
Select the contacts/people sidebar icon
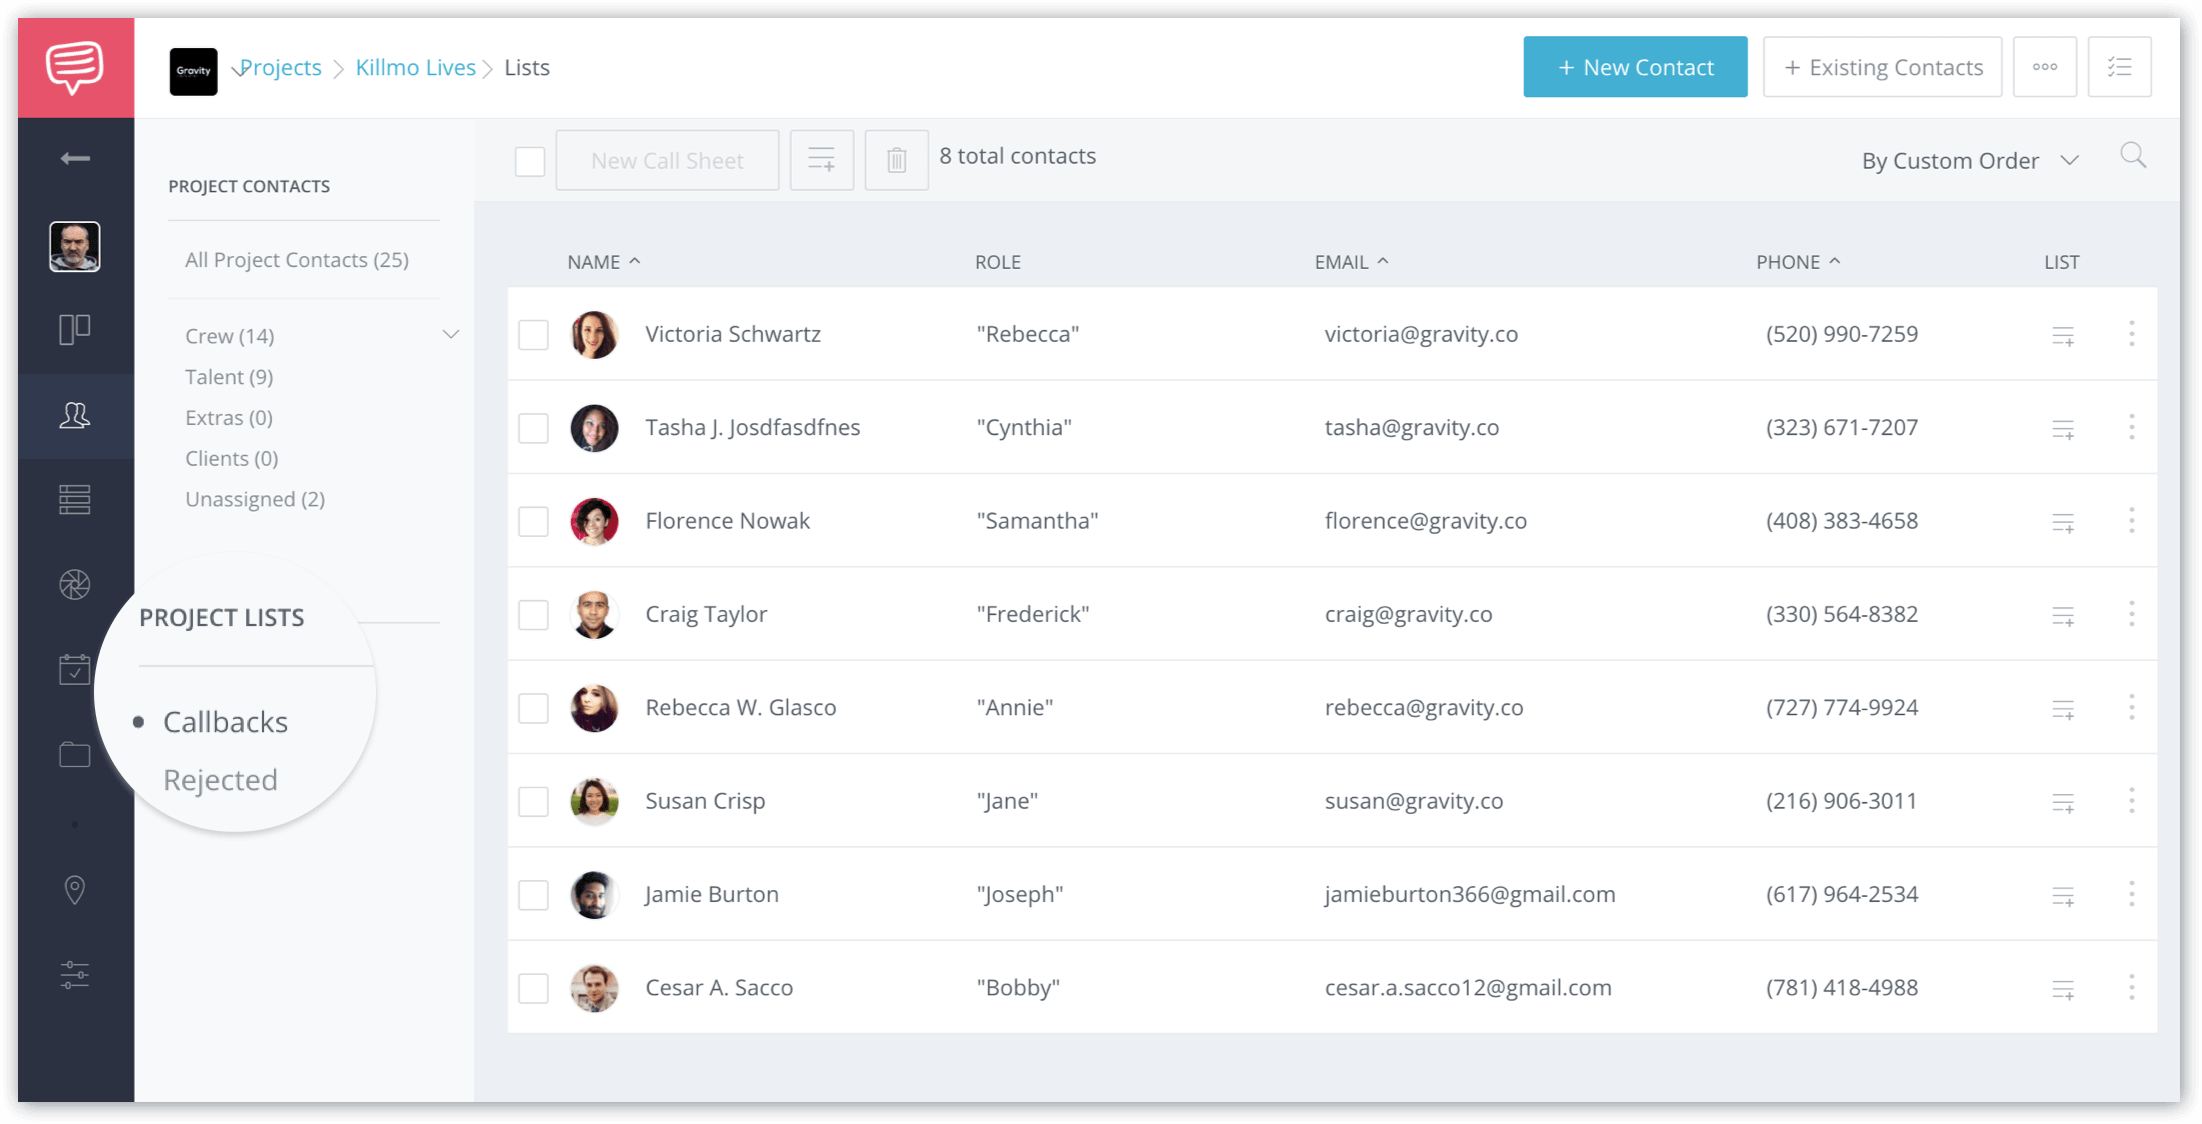[x=75, y=416]
